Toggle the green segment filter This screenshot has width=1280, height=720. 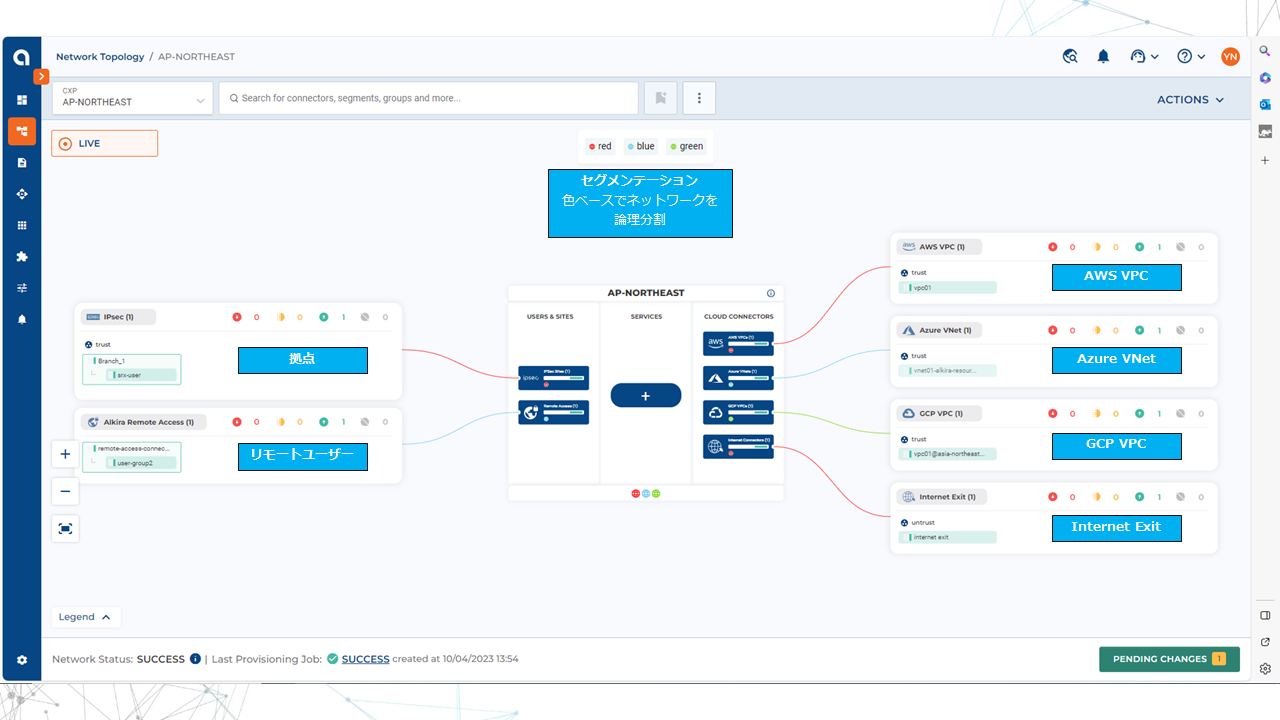pos(686,146)
